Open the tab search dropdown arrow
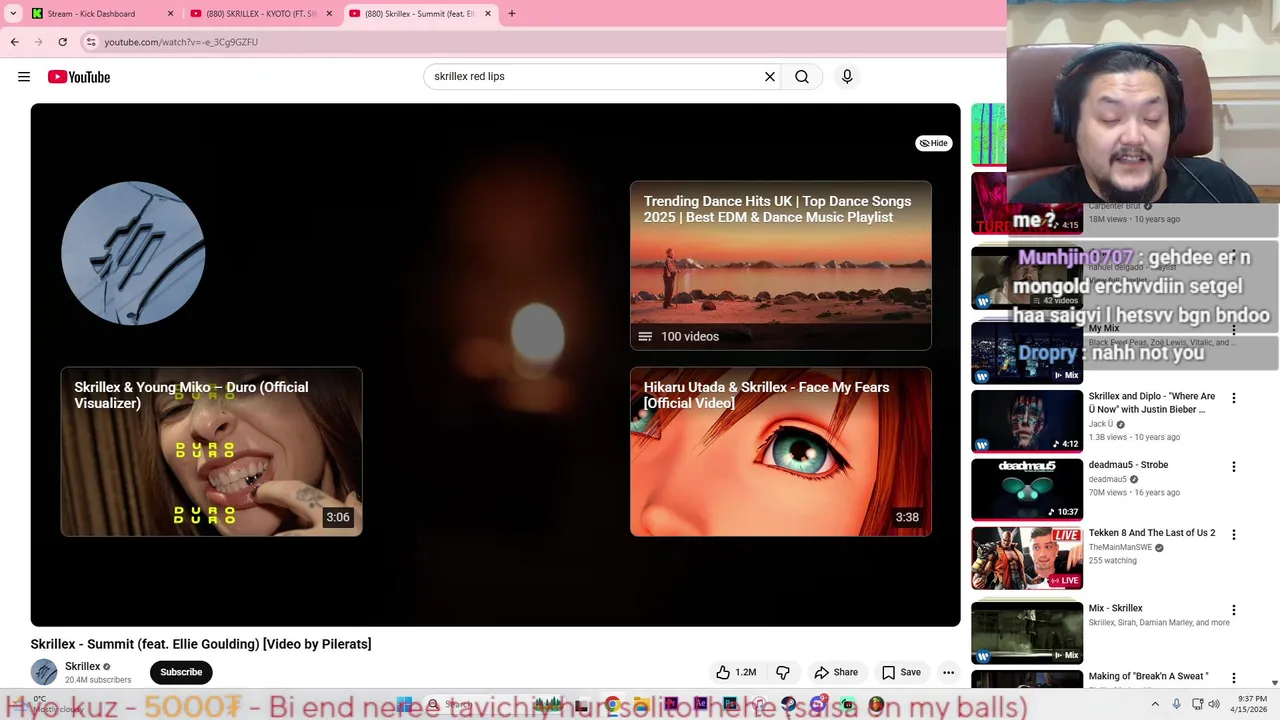 click(13, 14)
